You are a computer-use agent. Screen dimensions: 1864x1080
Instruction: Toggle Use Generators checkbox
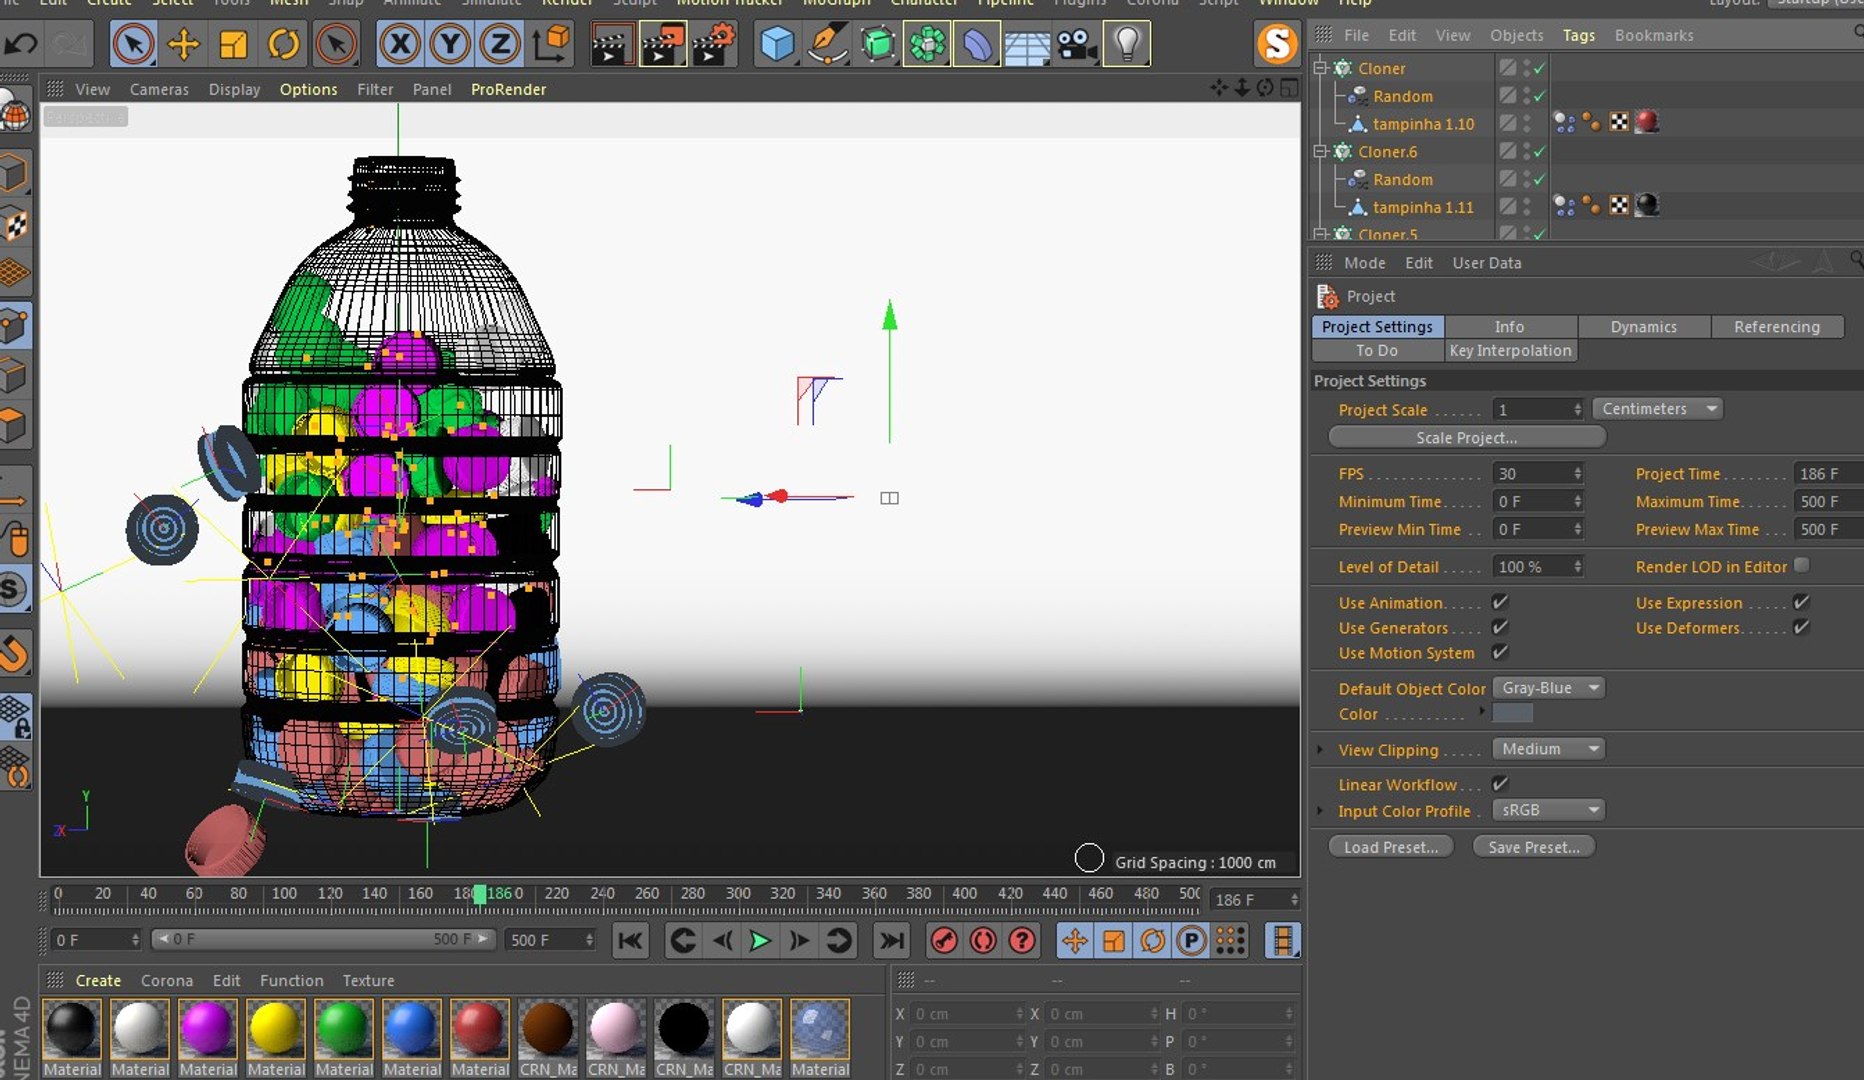tap(1500, 627)
